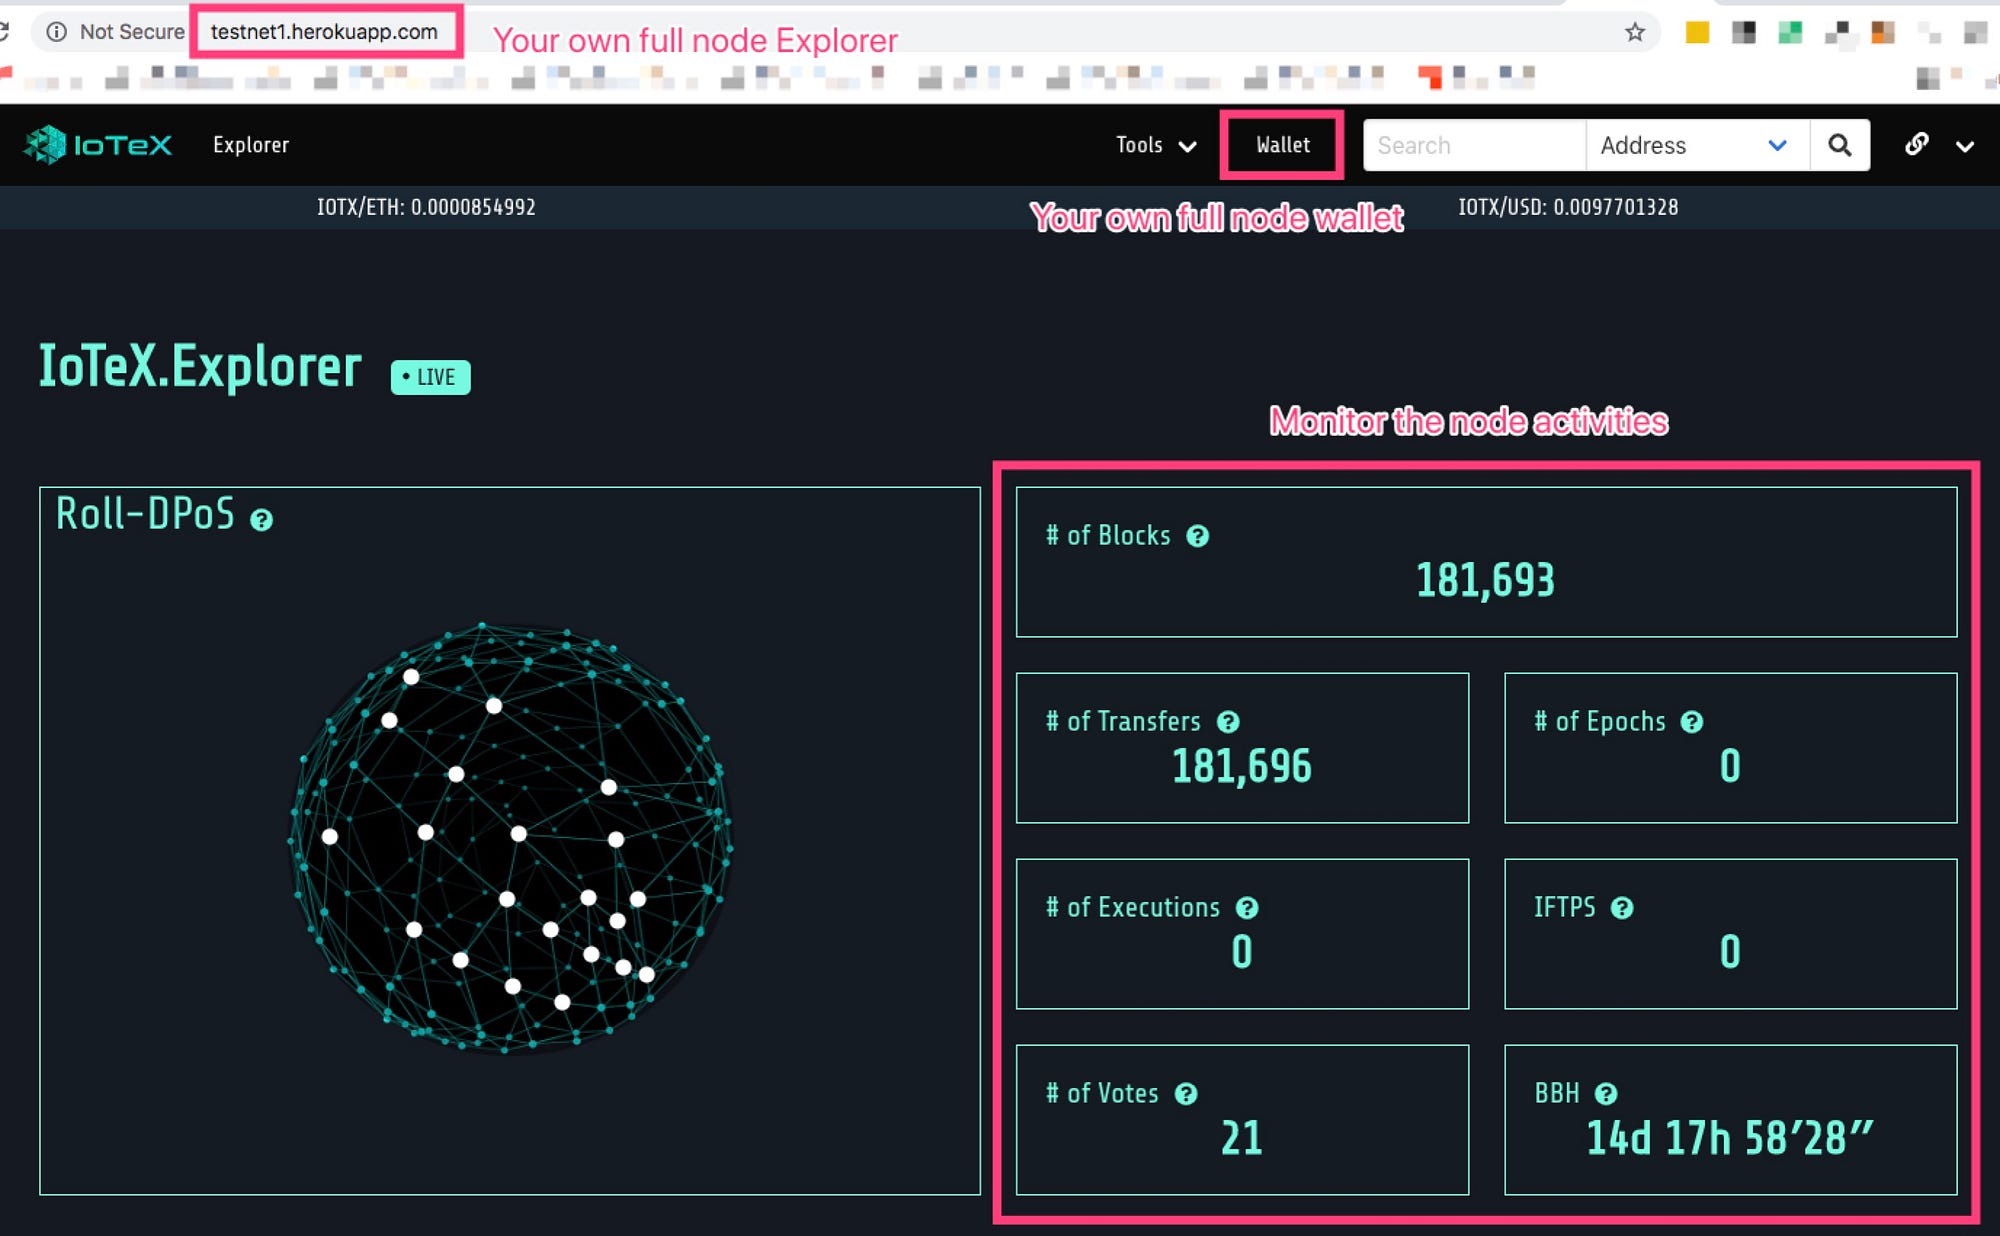Click the IOTX/USD price ticker
Screen dimensions: 2000x1236
tap(1568, 207)
